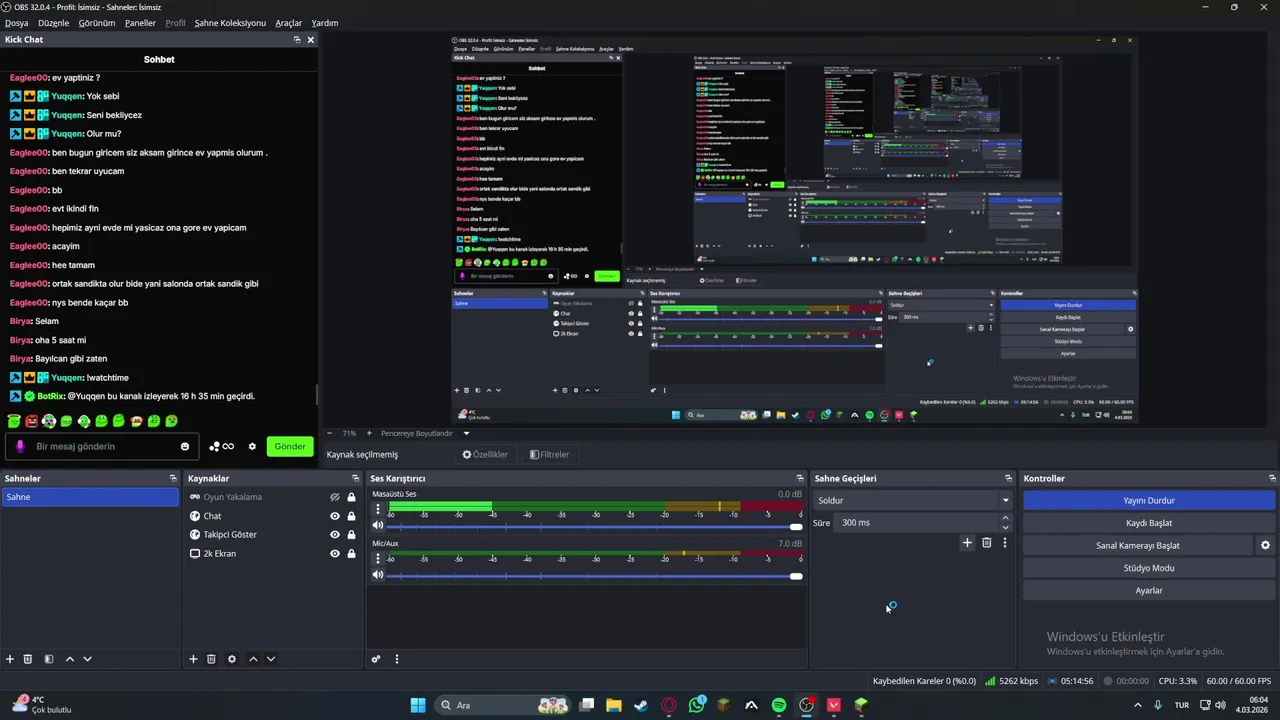The image size is (1280, 720).
Task: Open Masaüstü Ses options dots
Action: click(x=378, y=508)
